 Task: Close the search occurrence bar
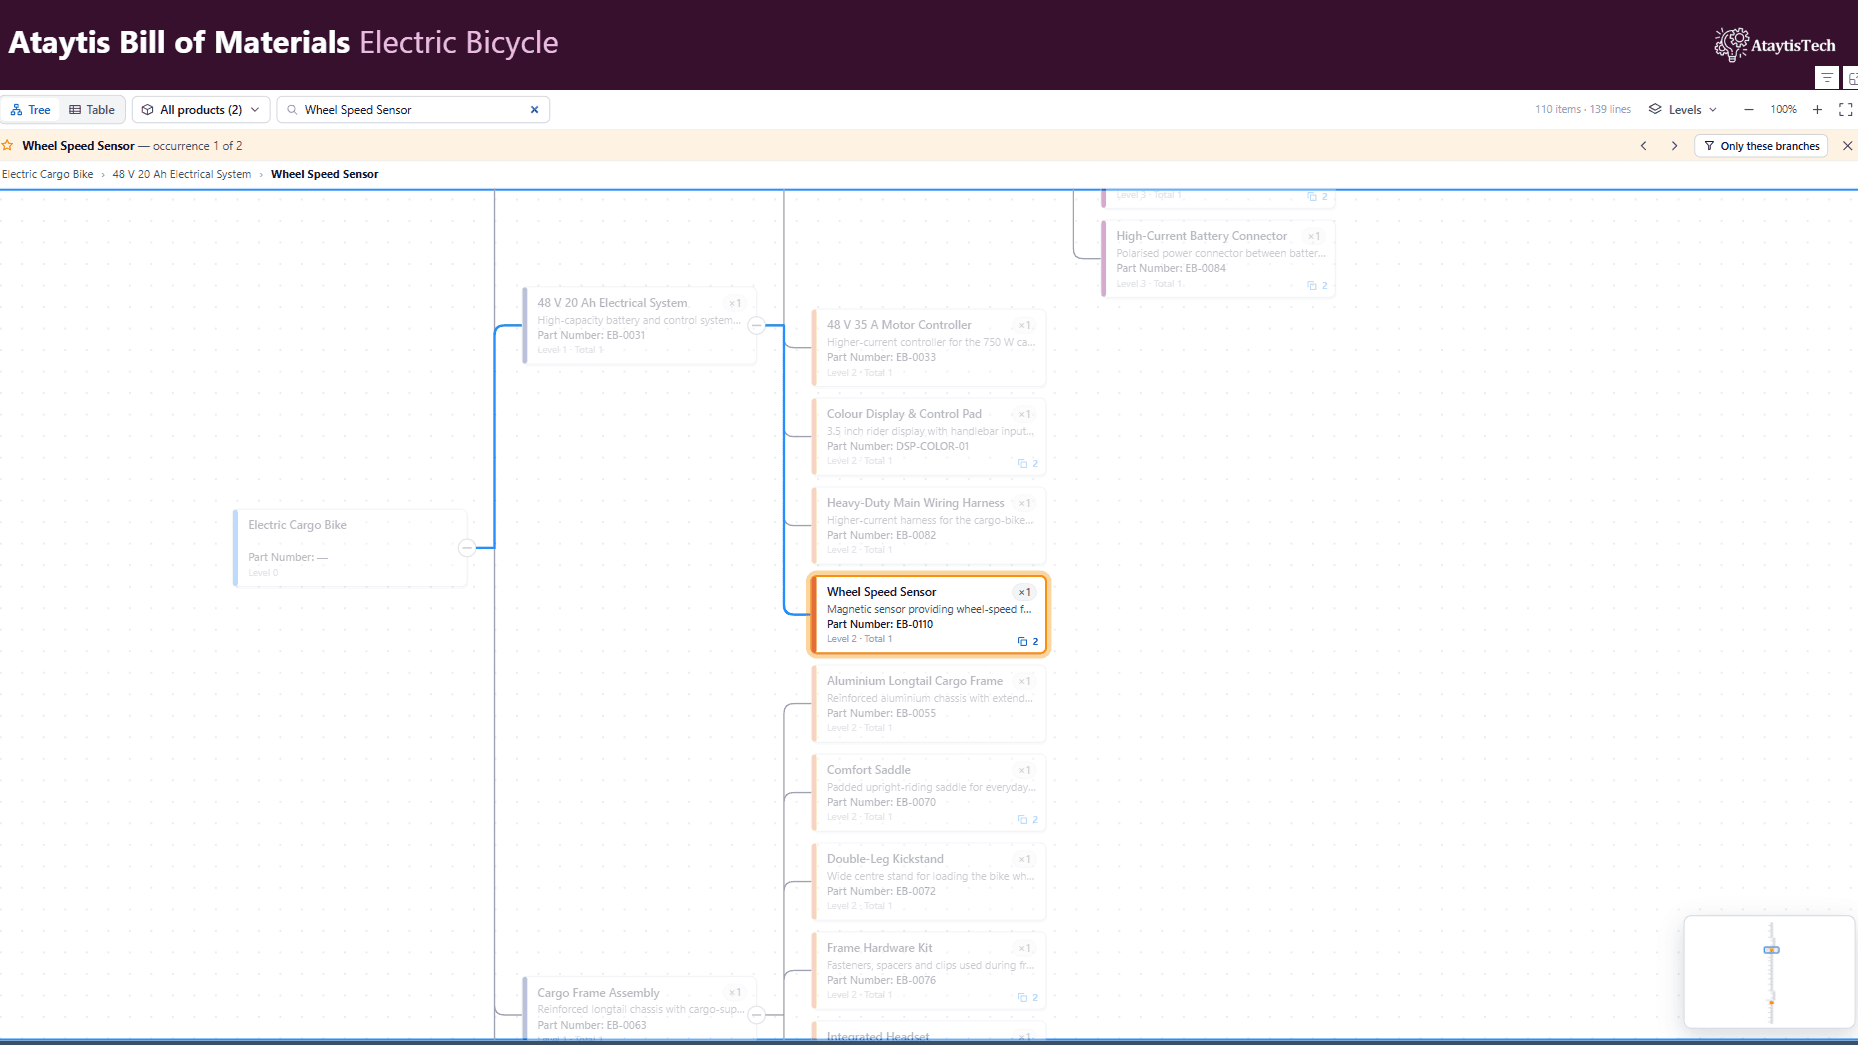(1847, 146)
